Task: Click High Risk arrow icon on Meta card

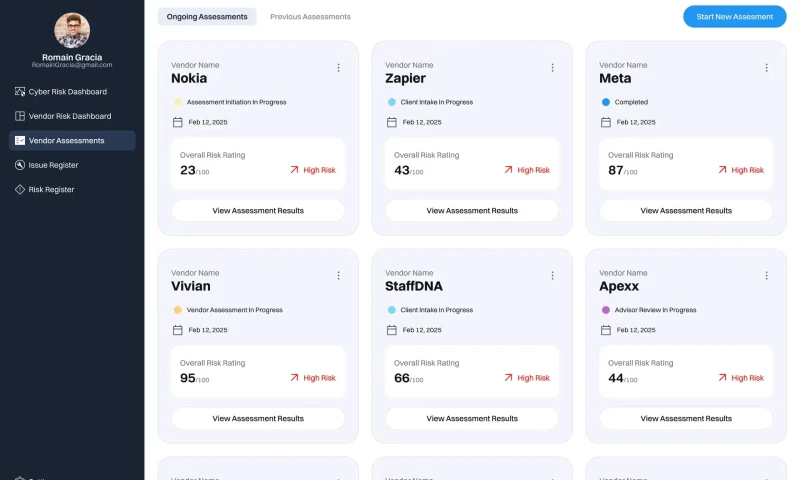Action: pos(722,170)
